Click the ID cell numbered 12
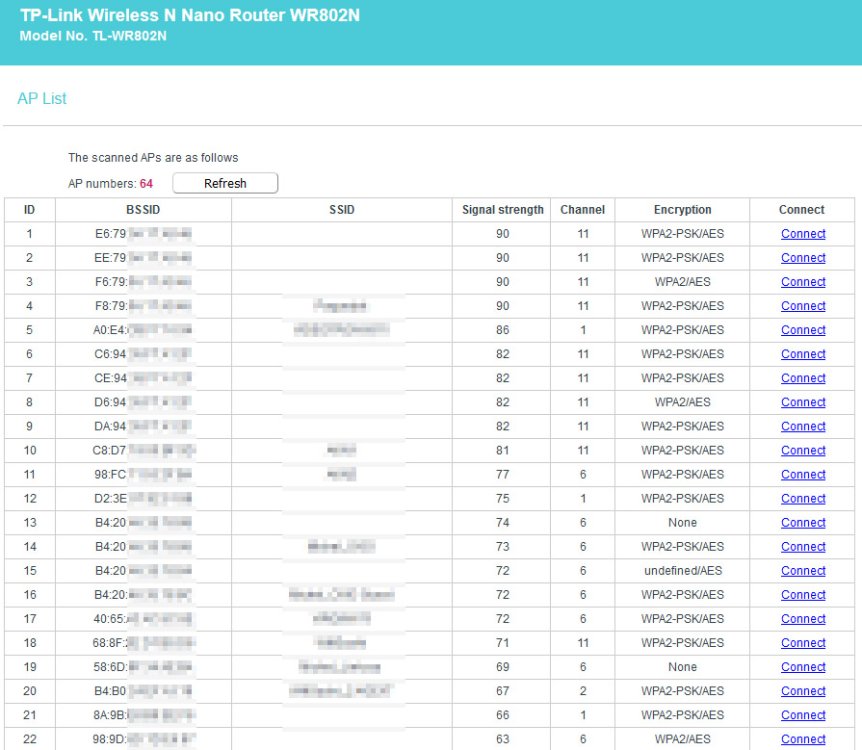862x750 pixels. click(x=30, y=499)
